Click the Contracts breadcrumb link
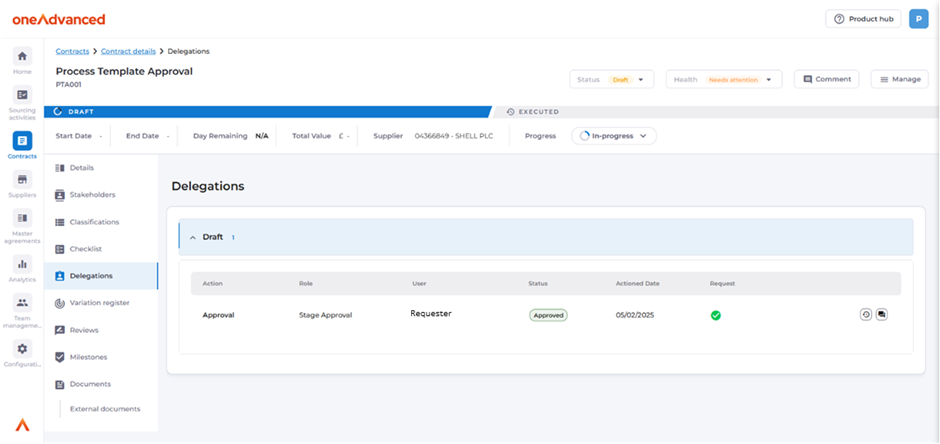Screen dimensions: 940x444 72,50
